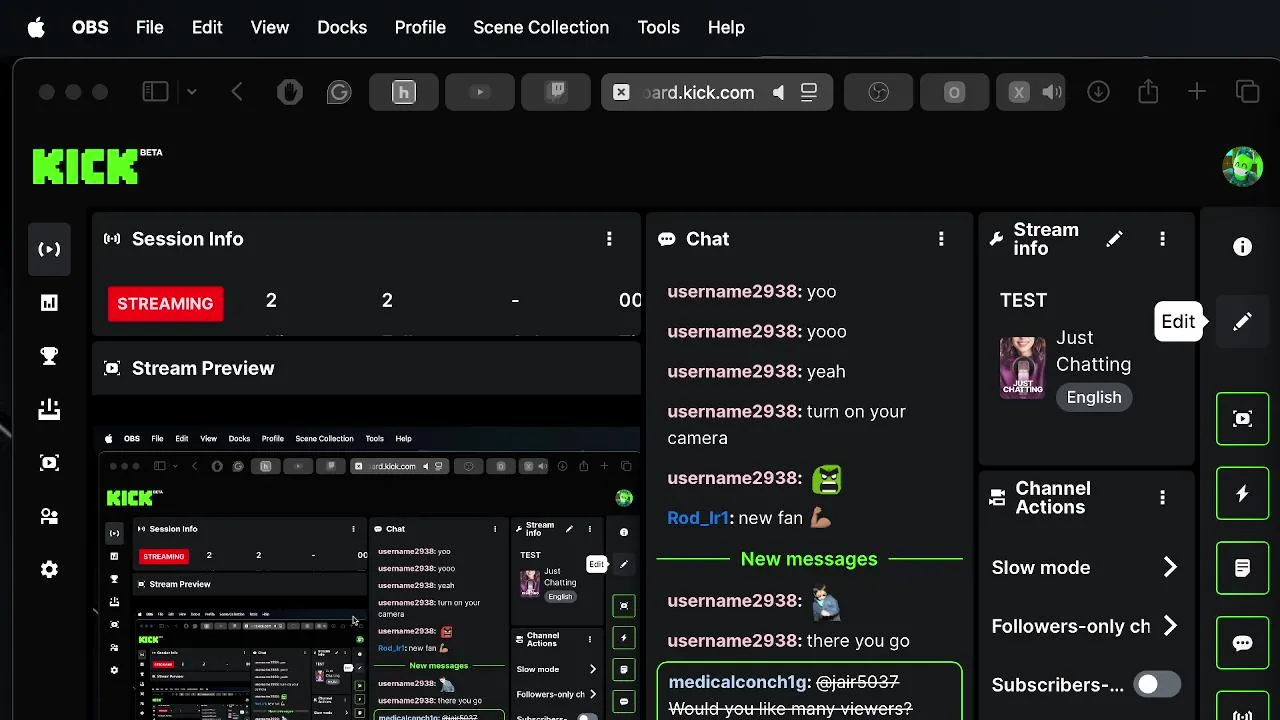Screen dimensions: 1280x720
Task: Click the lightning bolt icon in right rail
Action: point(1242,494)
